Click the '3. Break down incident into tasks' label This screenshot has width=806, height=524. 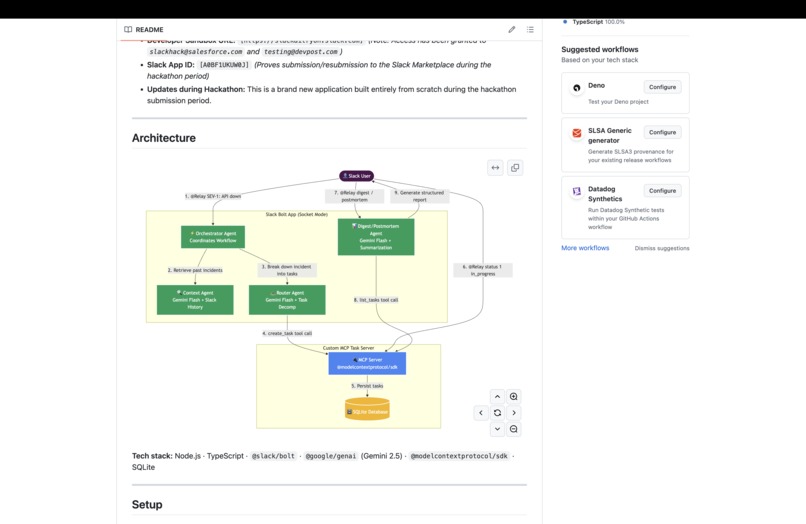pos(287,270)
